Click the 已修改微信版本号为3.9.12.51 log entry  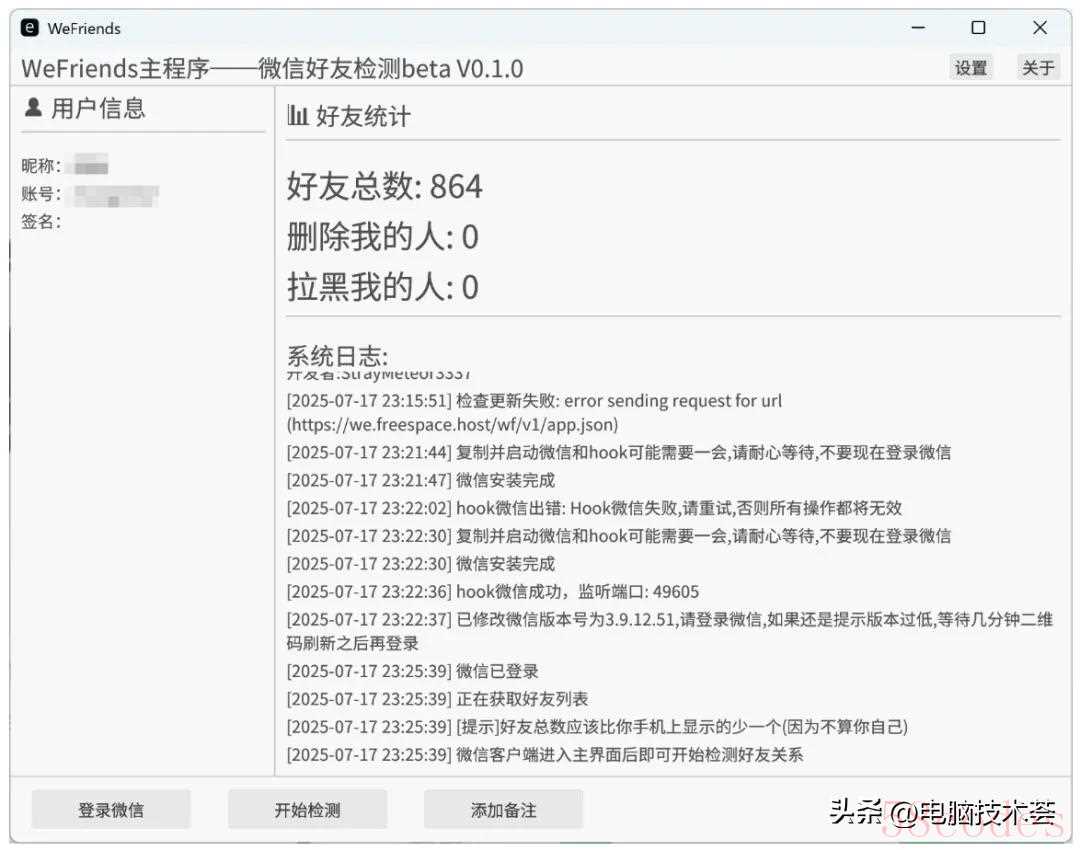(669, 631)
